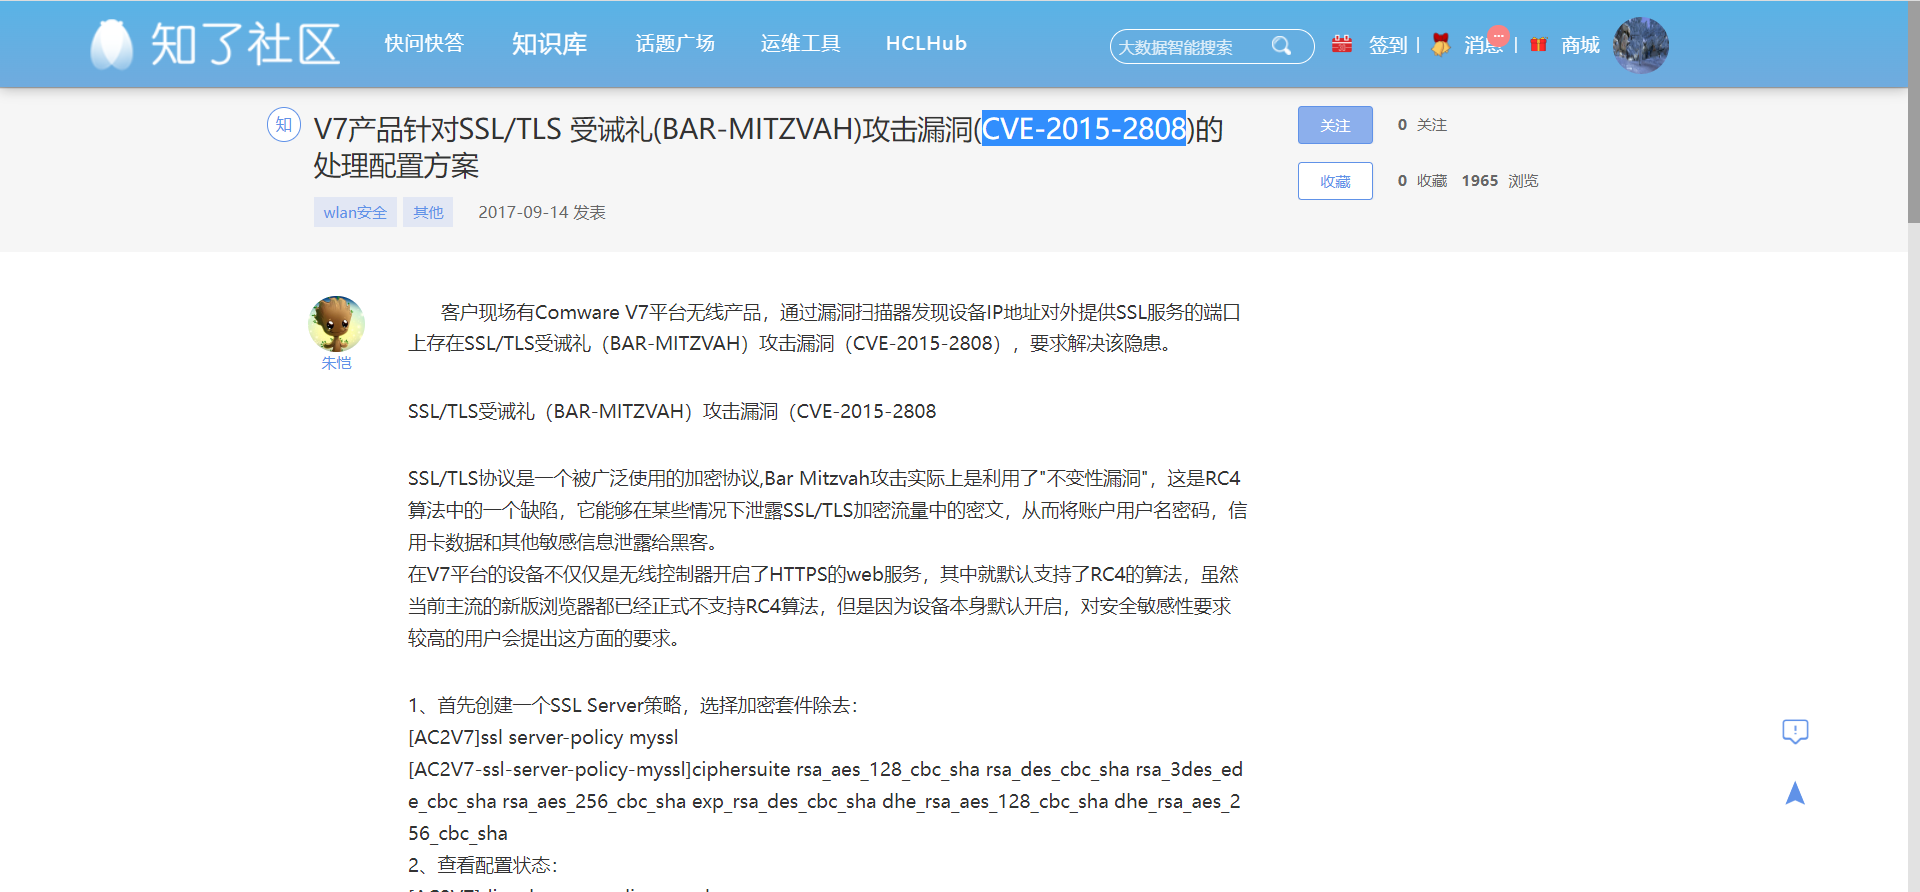Screen dimensions: 1920x892
Task: Open the 其他 tag
Action: tap(428, 212)
